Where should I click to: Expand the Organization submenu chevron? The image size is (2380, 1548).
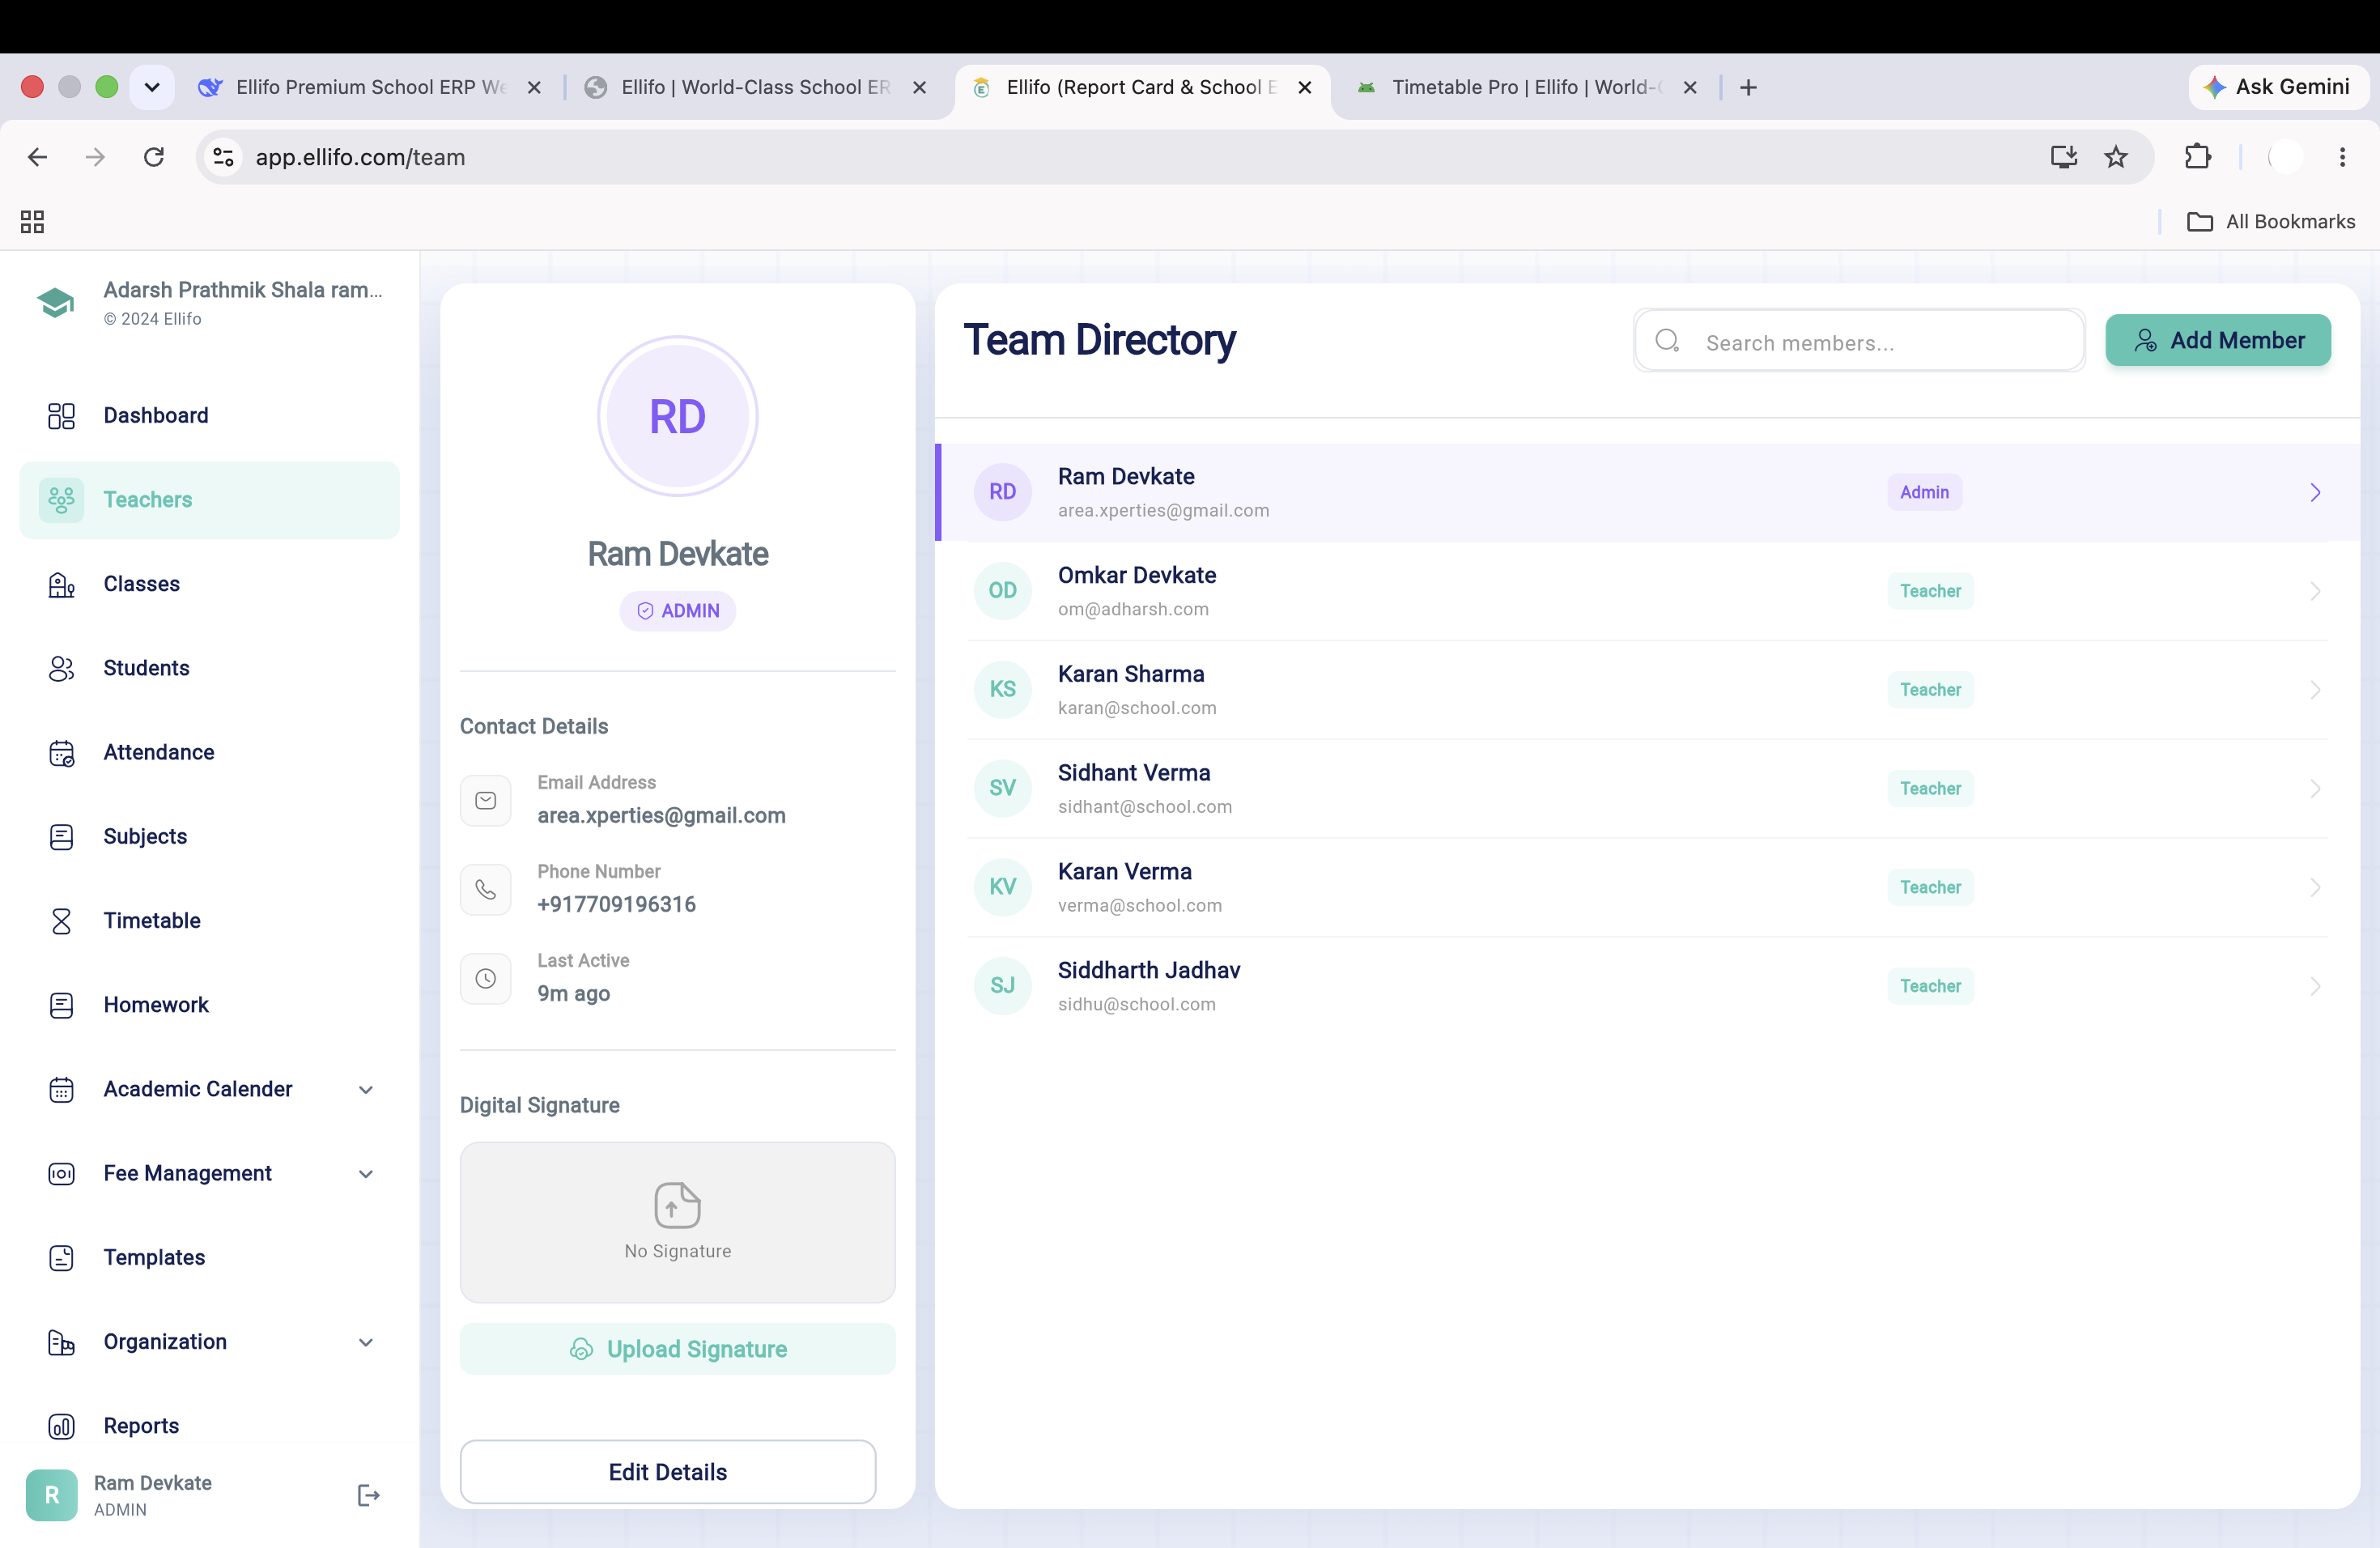click(366, 1342)
